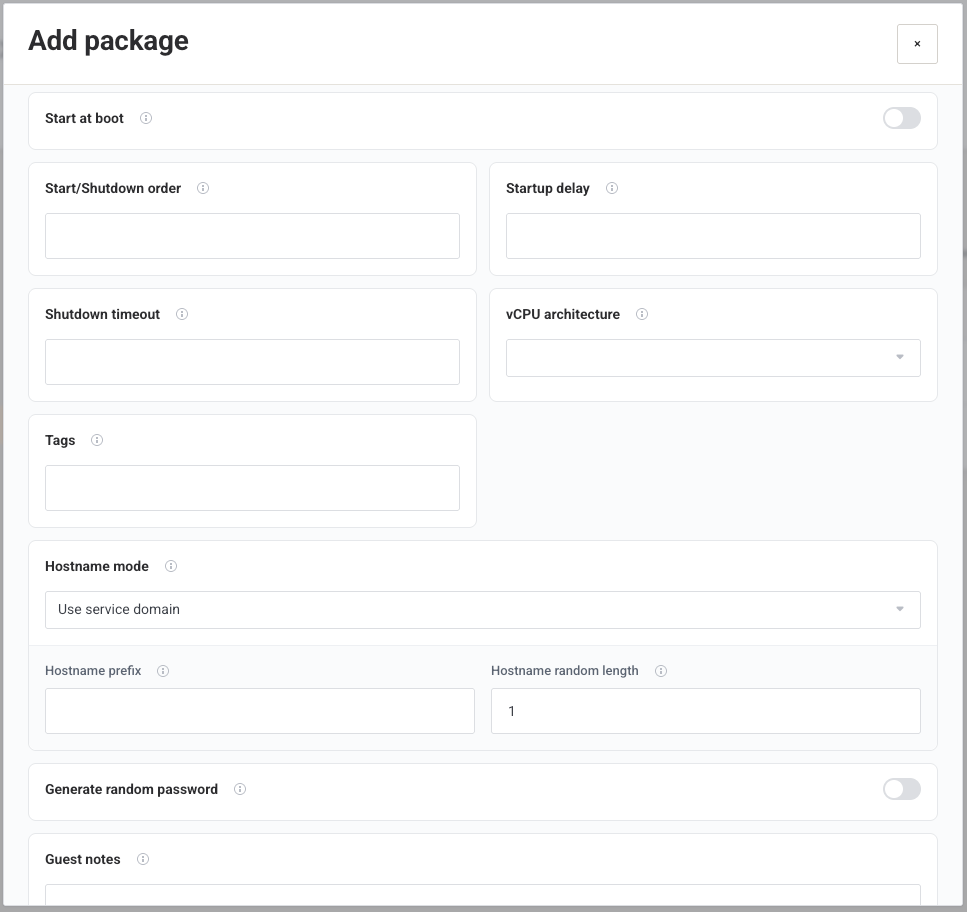Click info icon next to Hostname prefix

point(163,671)
